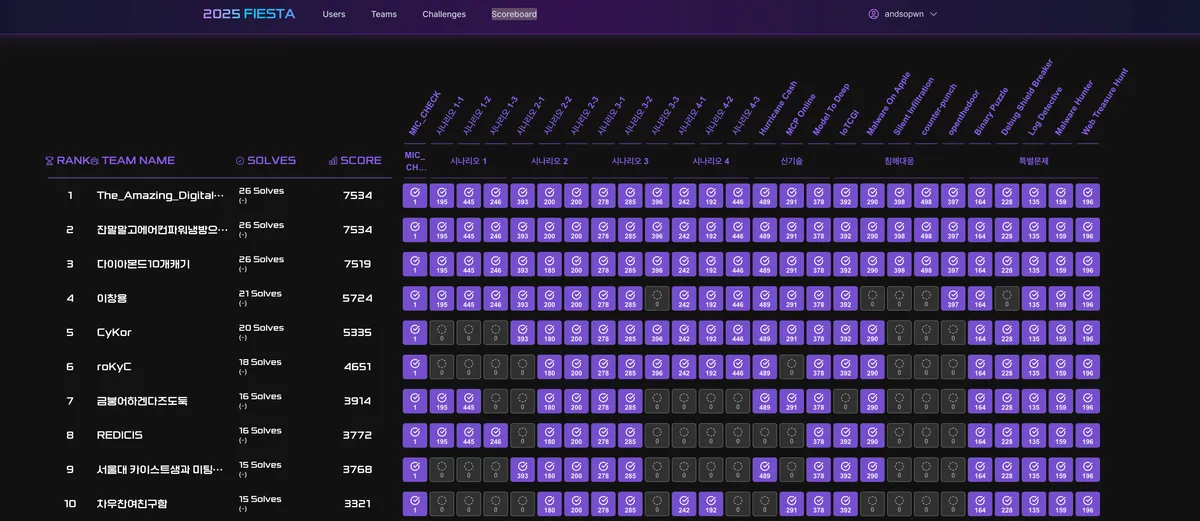This screenshot has width=1200, height=521.
Task: Open the andsopwn account dropdown chevron
Action: pos(934,14)
